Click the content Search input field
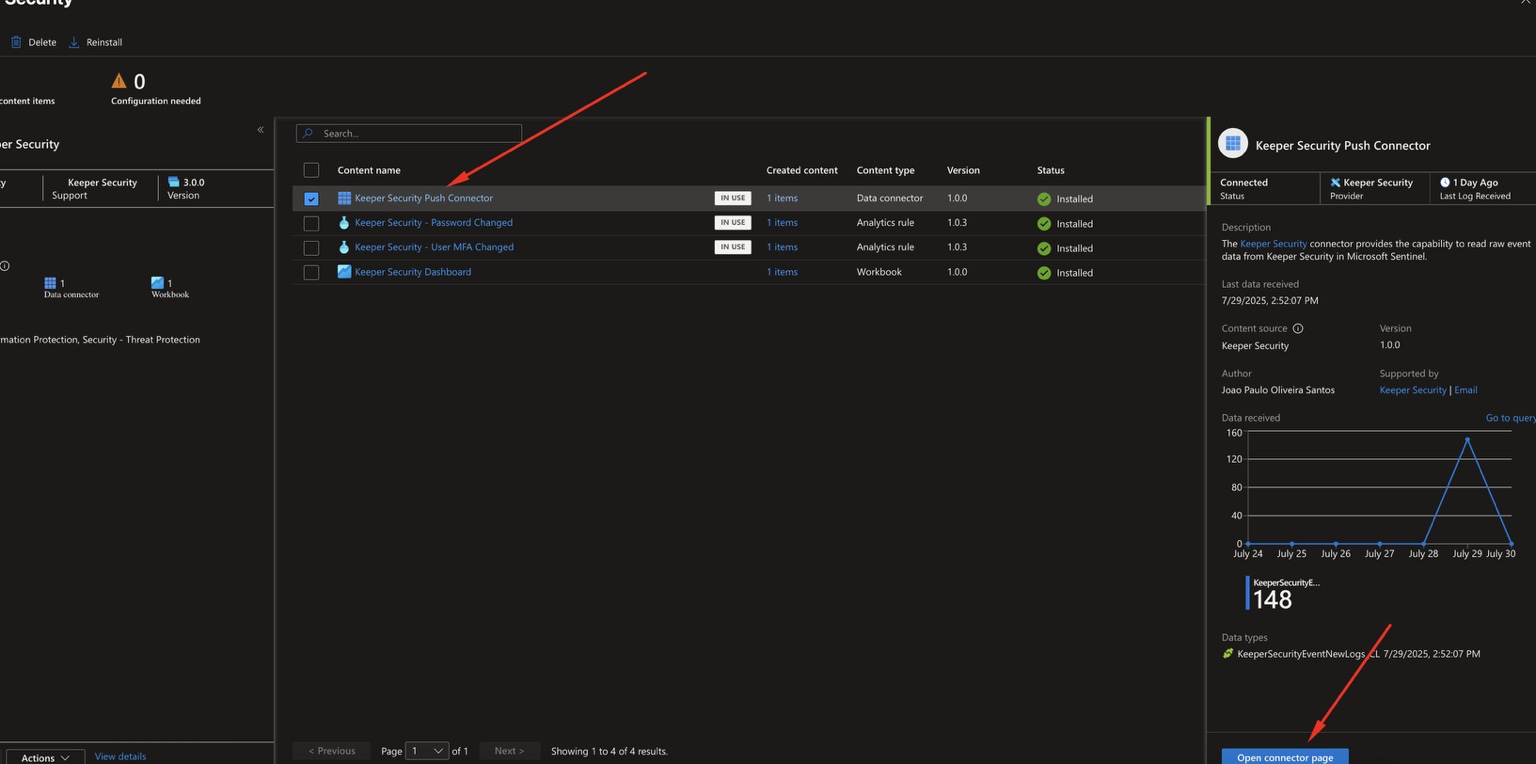1536x764 pixels. point(409,133)
